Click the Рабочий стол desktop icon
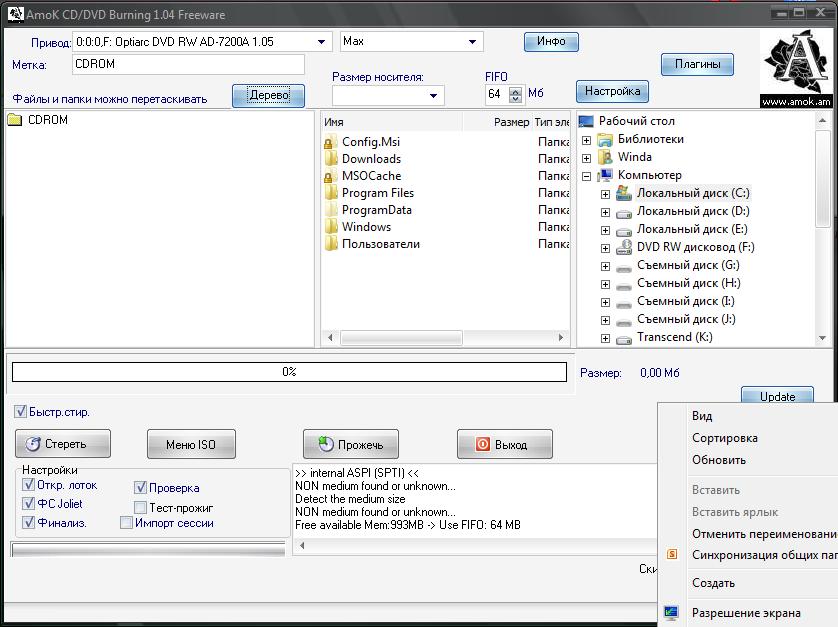This screenshot has width=838, height=627. 586,121
